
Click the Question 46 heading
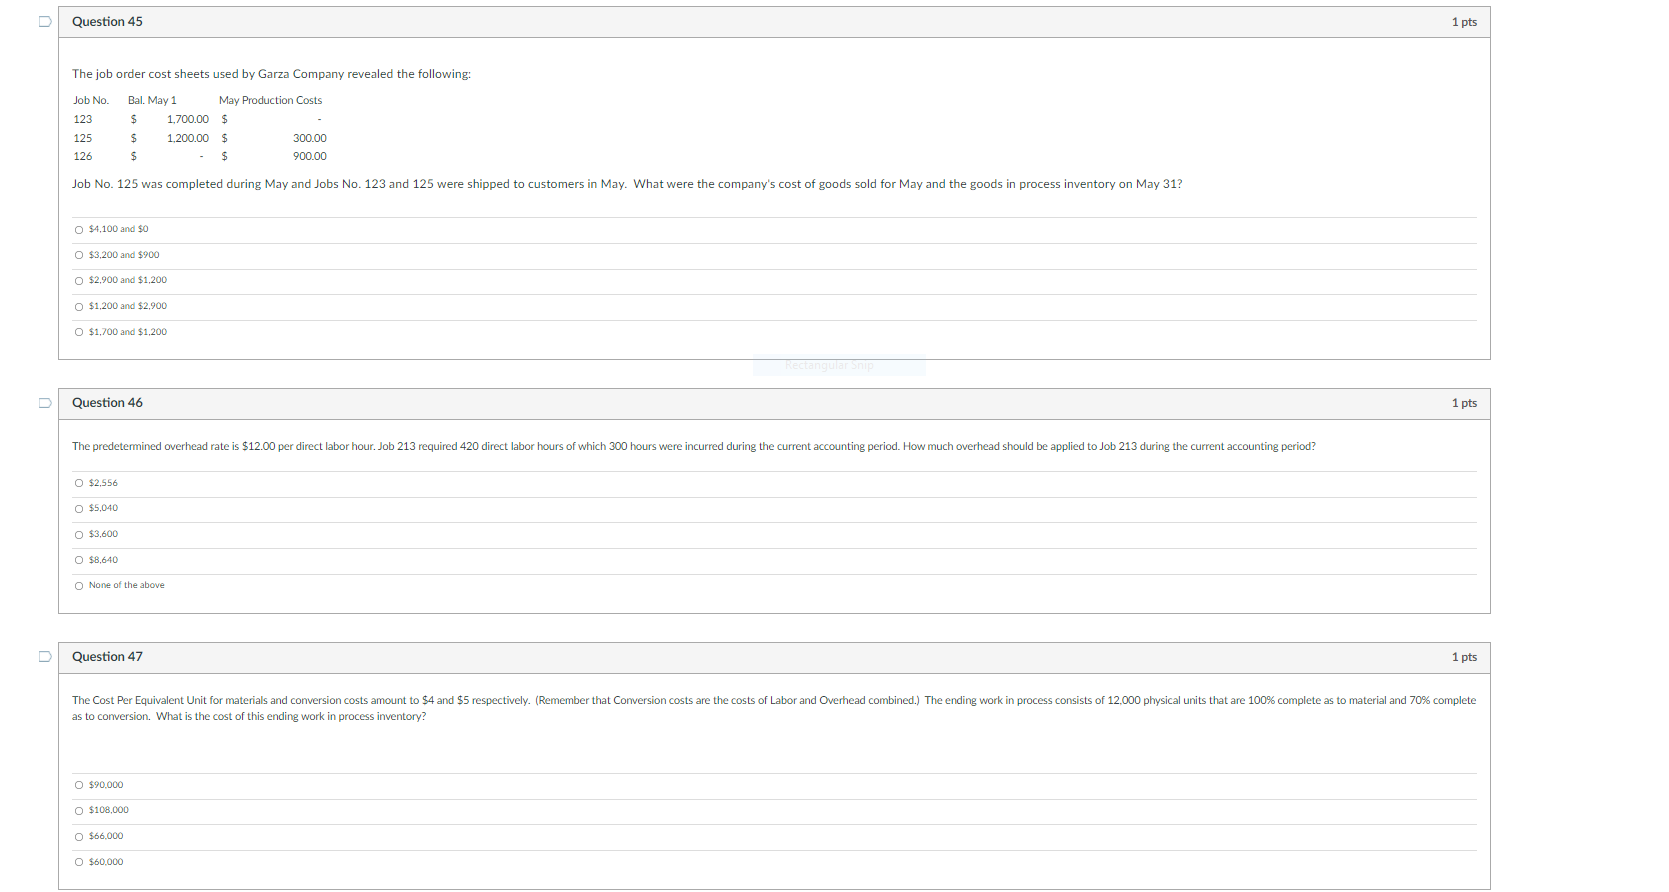[107, 403]
